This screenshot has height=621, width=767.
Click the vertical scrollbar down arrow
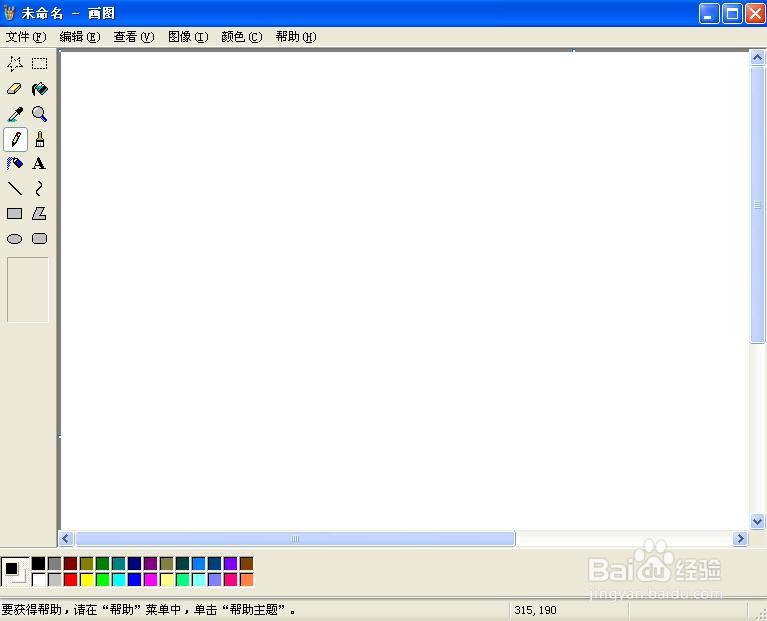click(x=757, y=522)
